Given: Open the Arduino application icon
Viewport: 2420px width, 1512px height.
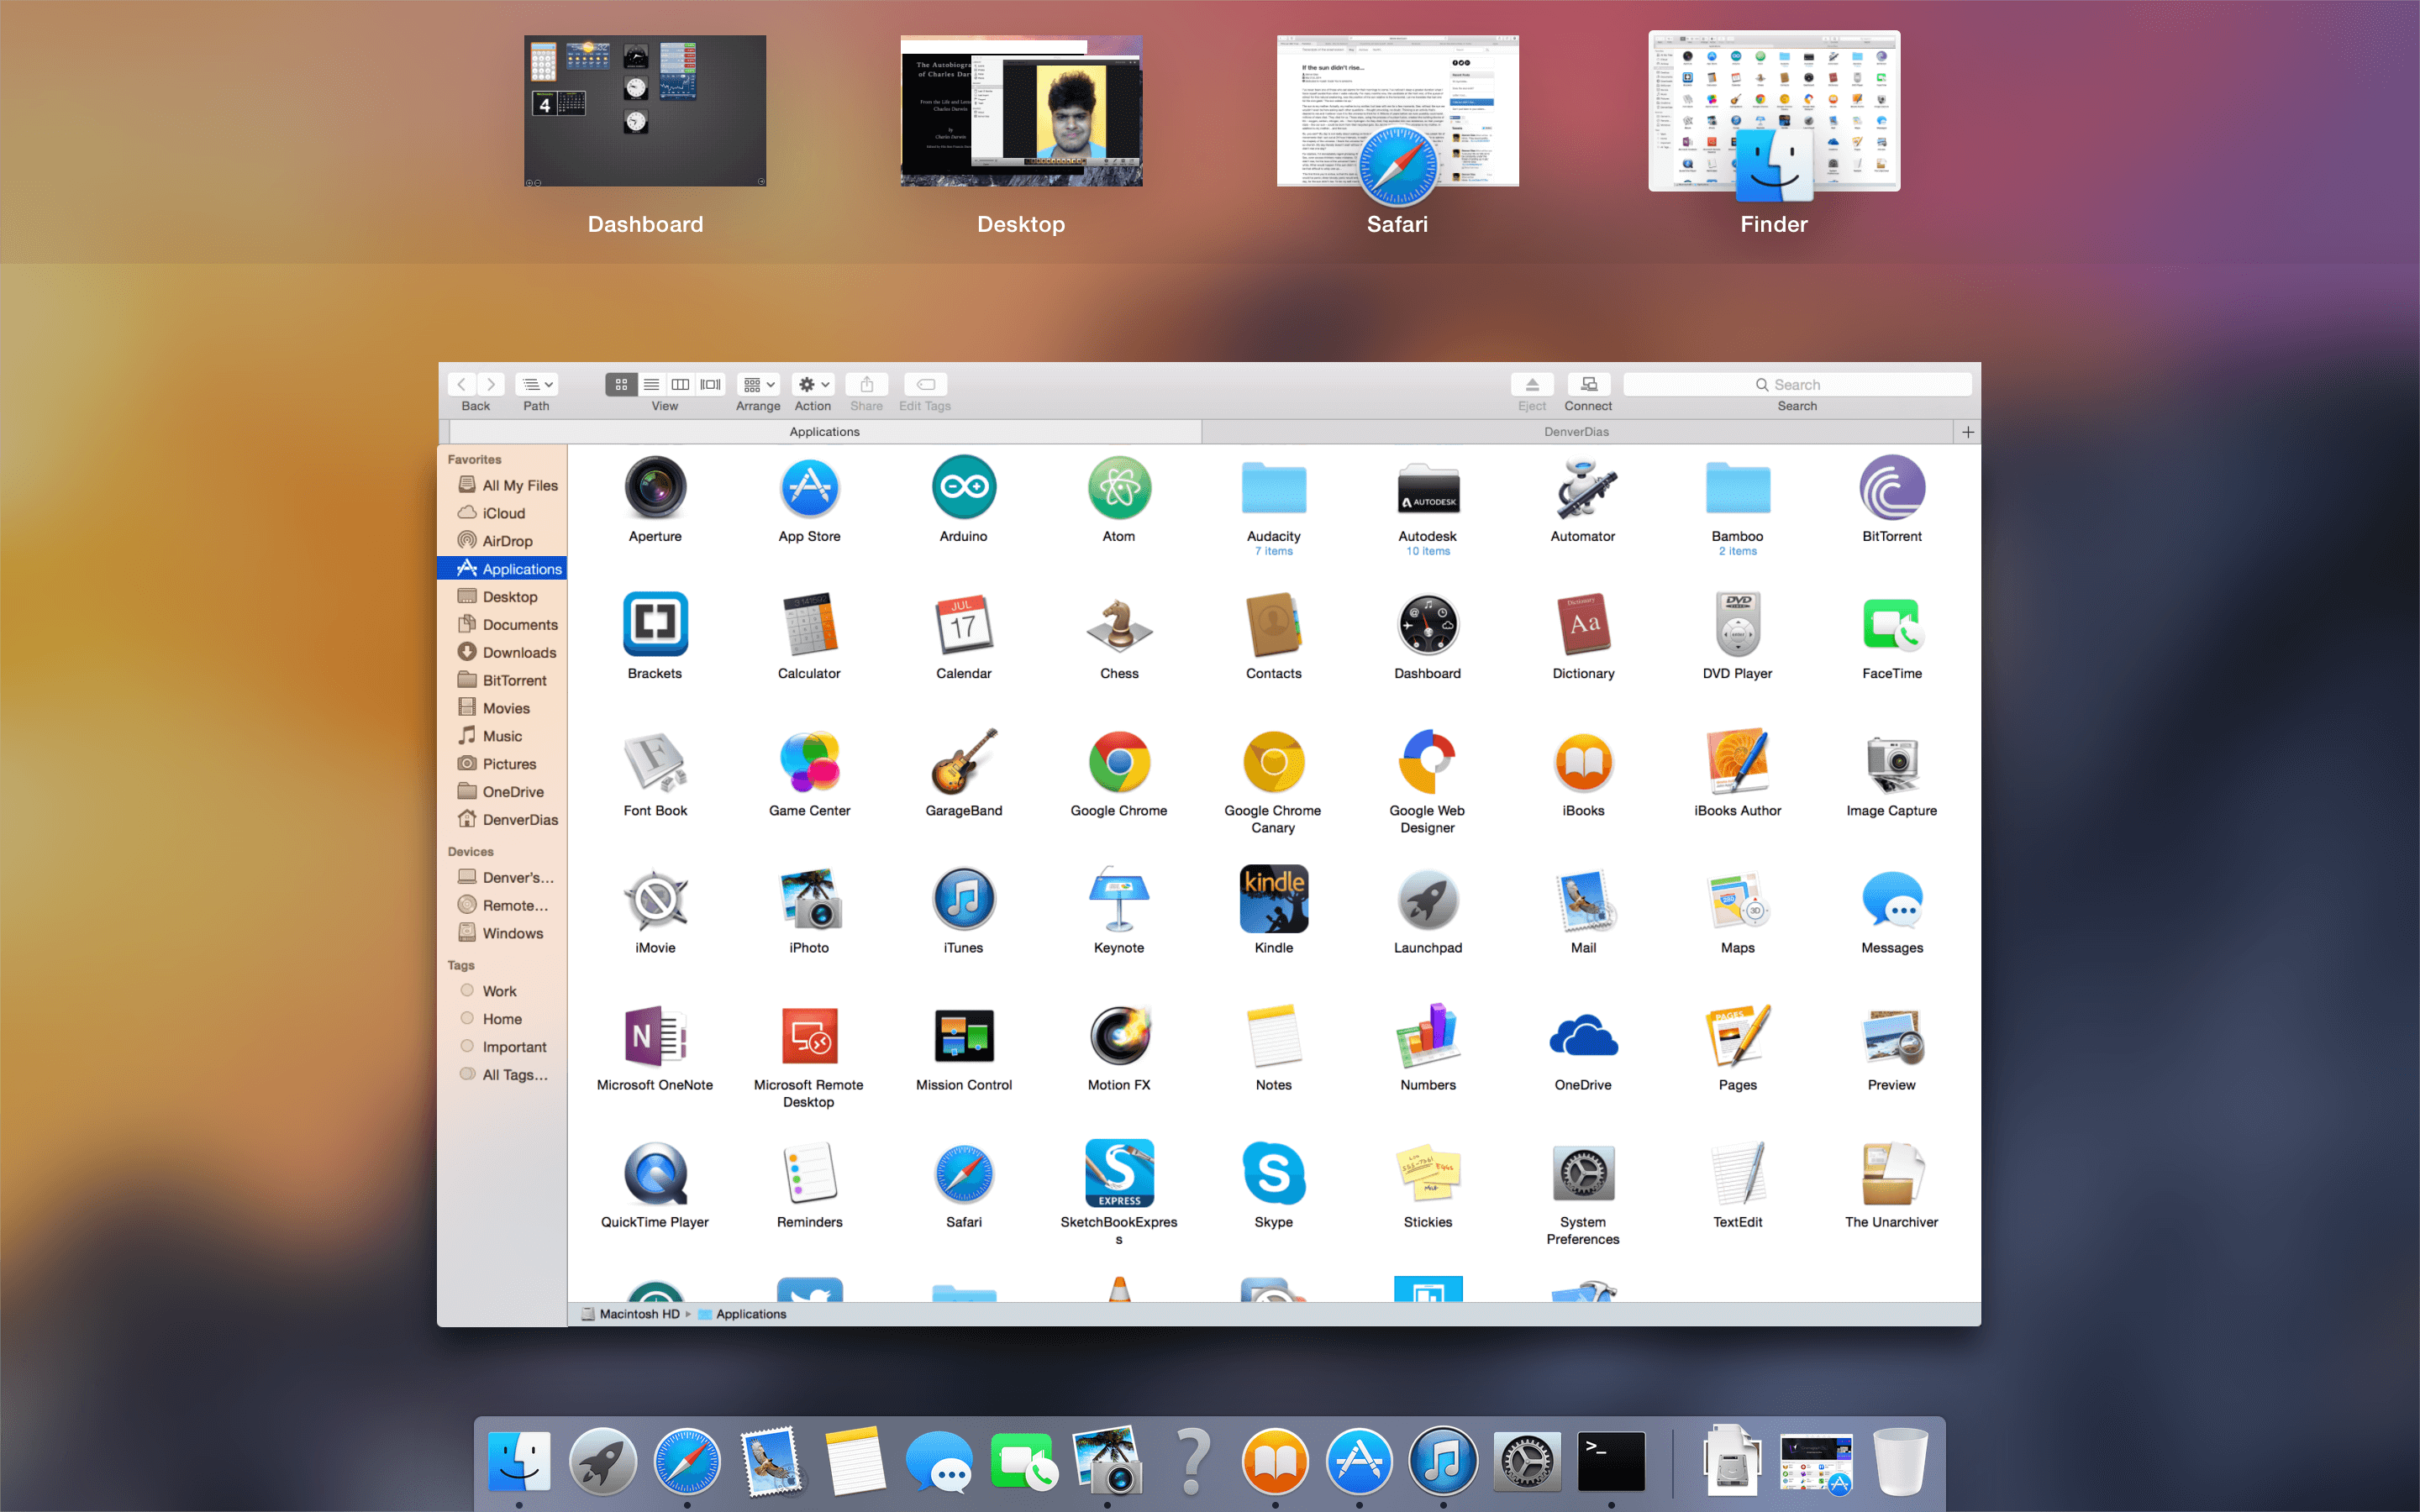Looking at the screenshot, I should (x=963, y=488).
